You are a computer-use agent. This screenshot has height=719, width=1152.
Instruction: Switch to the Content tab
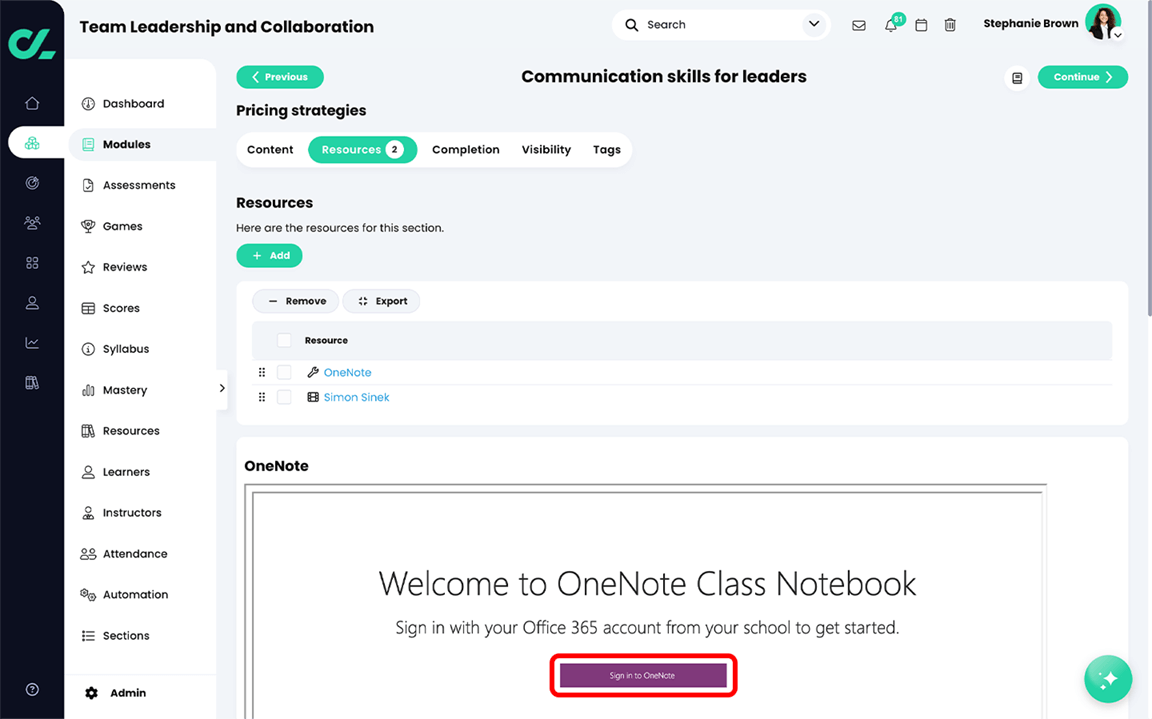(x=270, y=150)
